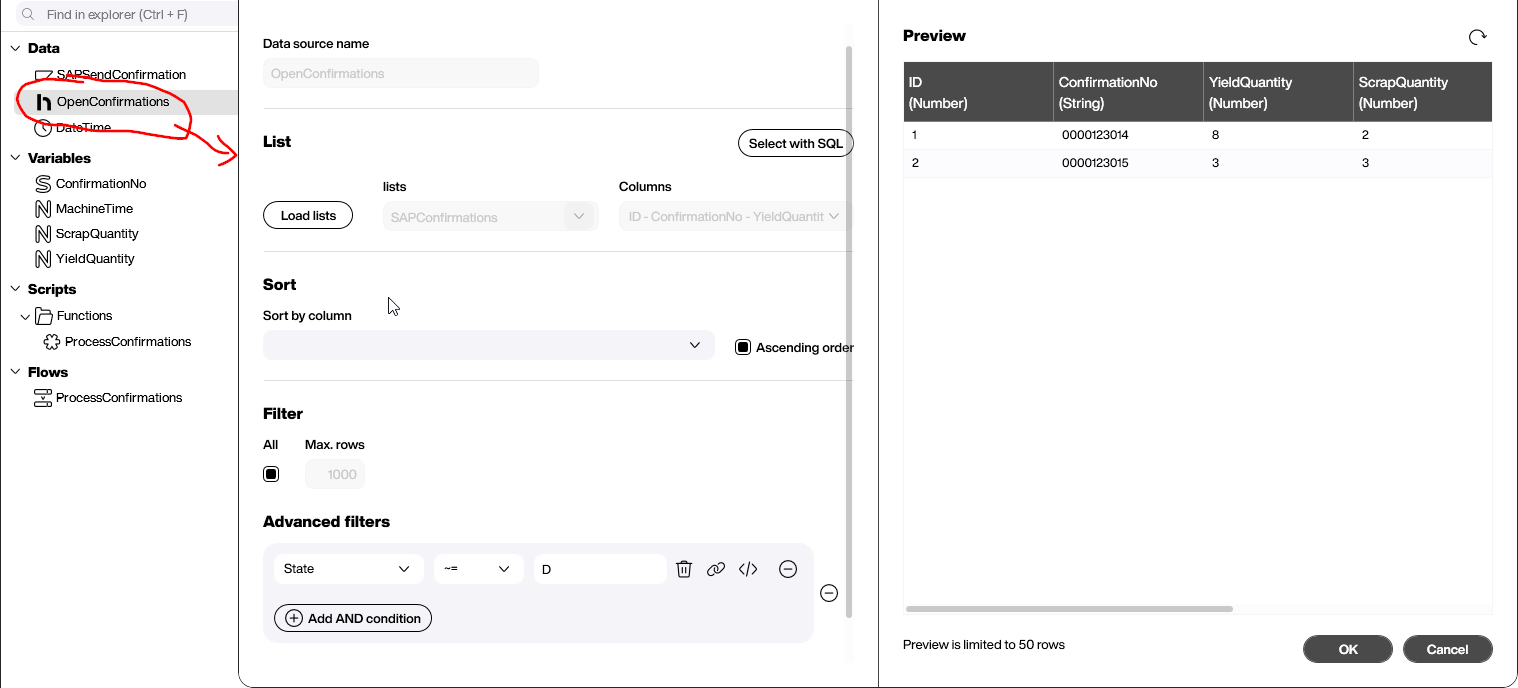Toggle the All checkbox under Filter

tap(271, 473)
